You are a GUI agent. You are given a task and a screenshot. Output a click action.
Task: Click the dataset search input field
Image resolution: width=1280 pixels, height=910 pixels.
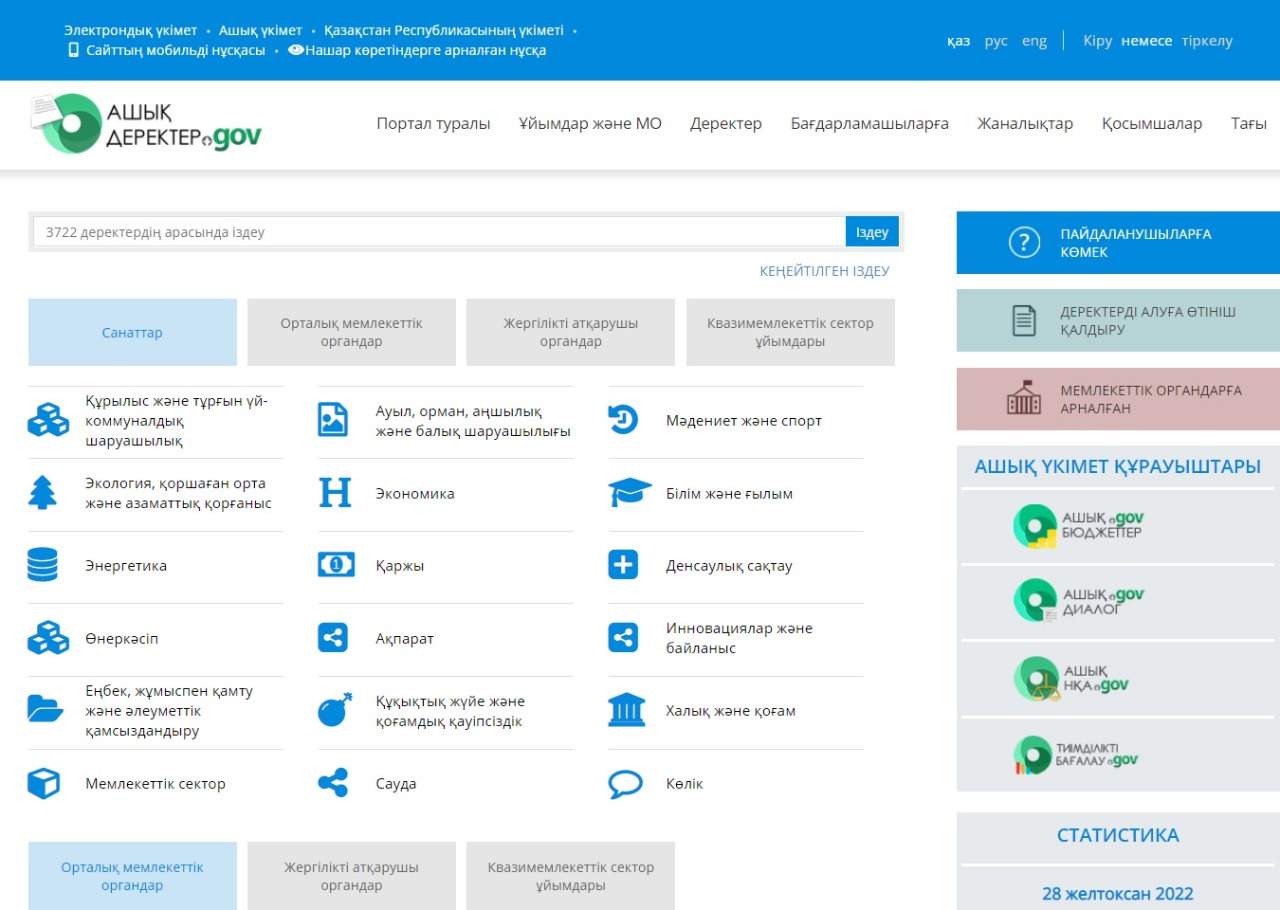click(440, 232)
